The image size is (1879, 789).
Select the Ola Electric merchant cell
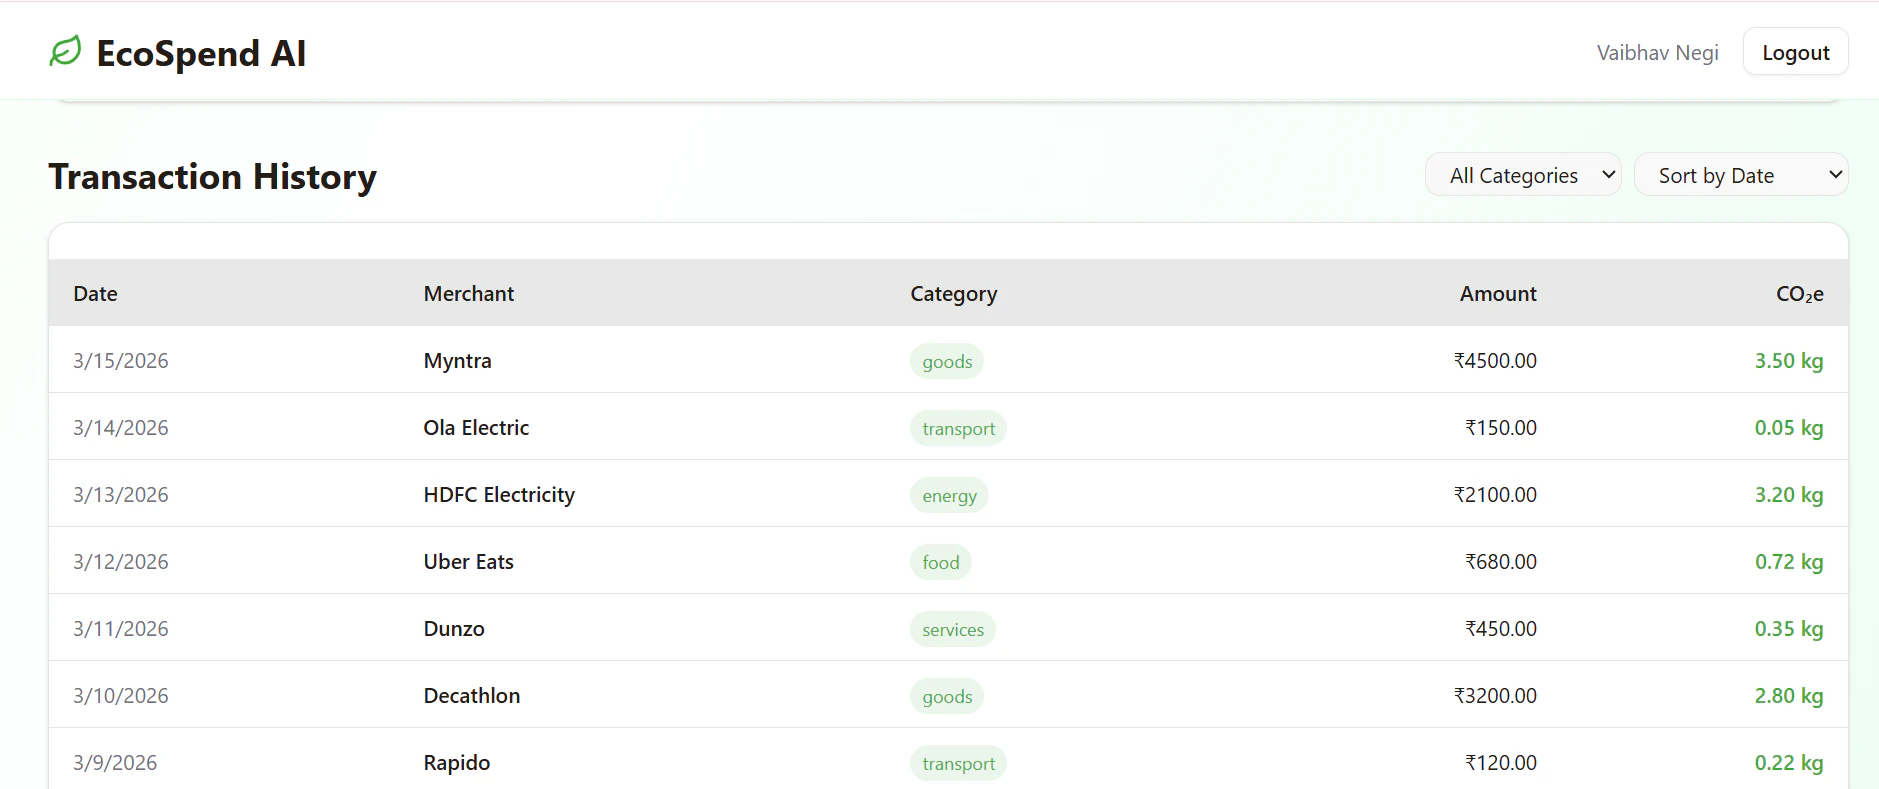pos(476,428)
